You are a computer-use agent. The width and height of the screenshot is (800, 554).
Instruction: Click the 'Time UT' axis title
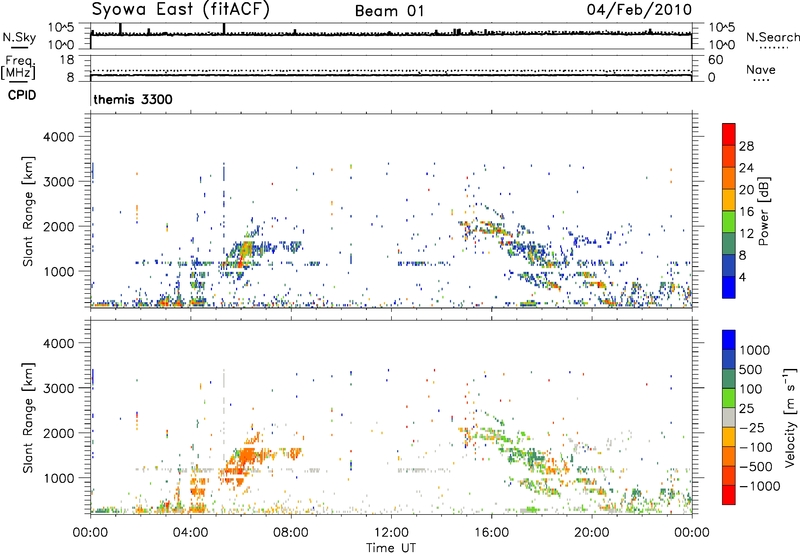(x=391, y=548)
